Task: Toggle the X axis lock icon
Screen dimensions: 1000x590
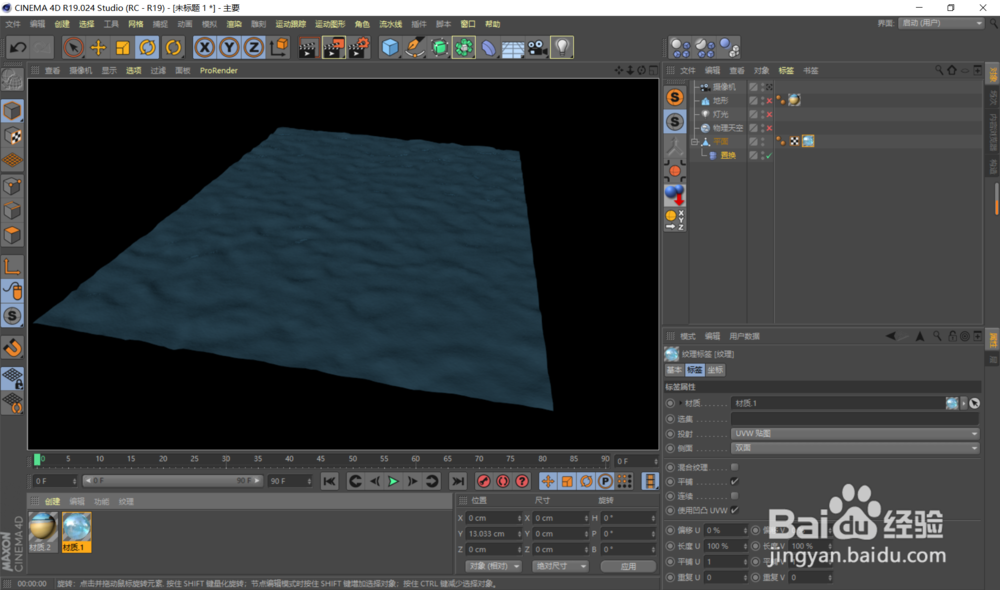Action: click(x=204, y=47)
